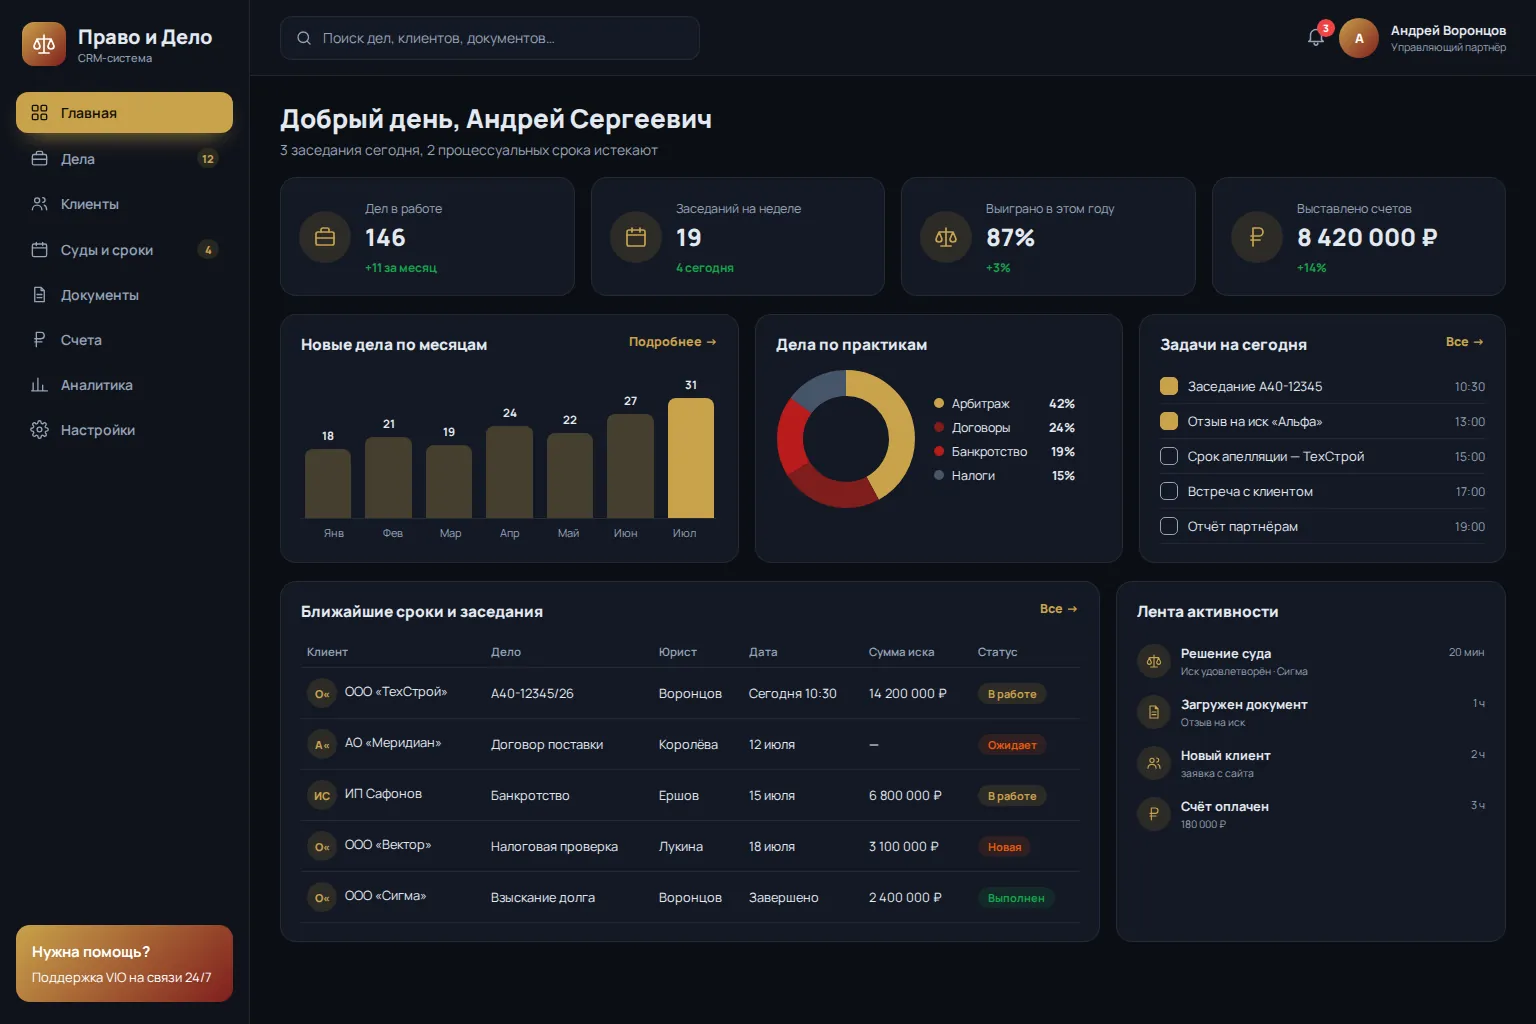
Task: Open Клиенты section
Action: tap(124, 204)
